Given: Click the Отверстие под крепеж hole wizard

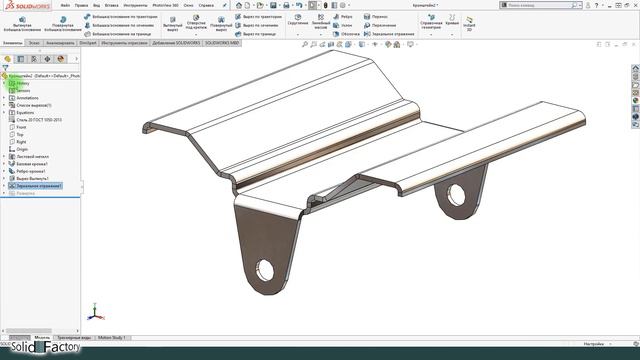Looking at the screenshot, I should coord(196,23).
